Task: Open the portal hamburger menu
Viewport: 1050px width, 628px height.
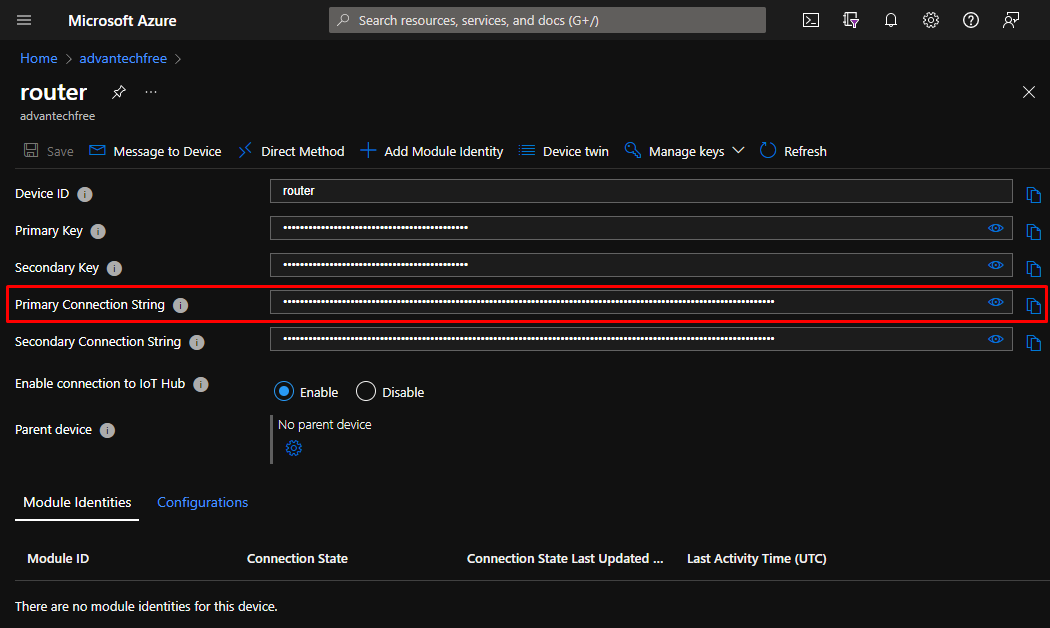Action: (24, 20)
